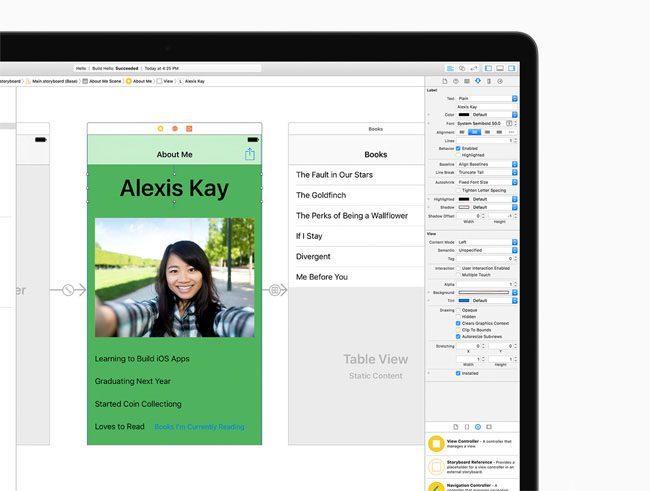Open the Media library

[489, 427]
